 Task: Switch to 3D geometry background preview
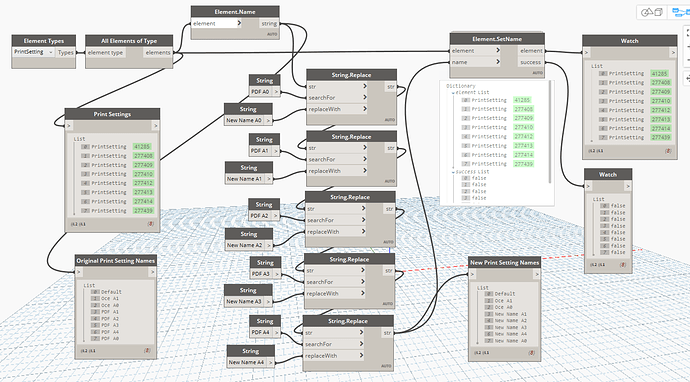tap(652, 12)
